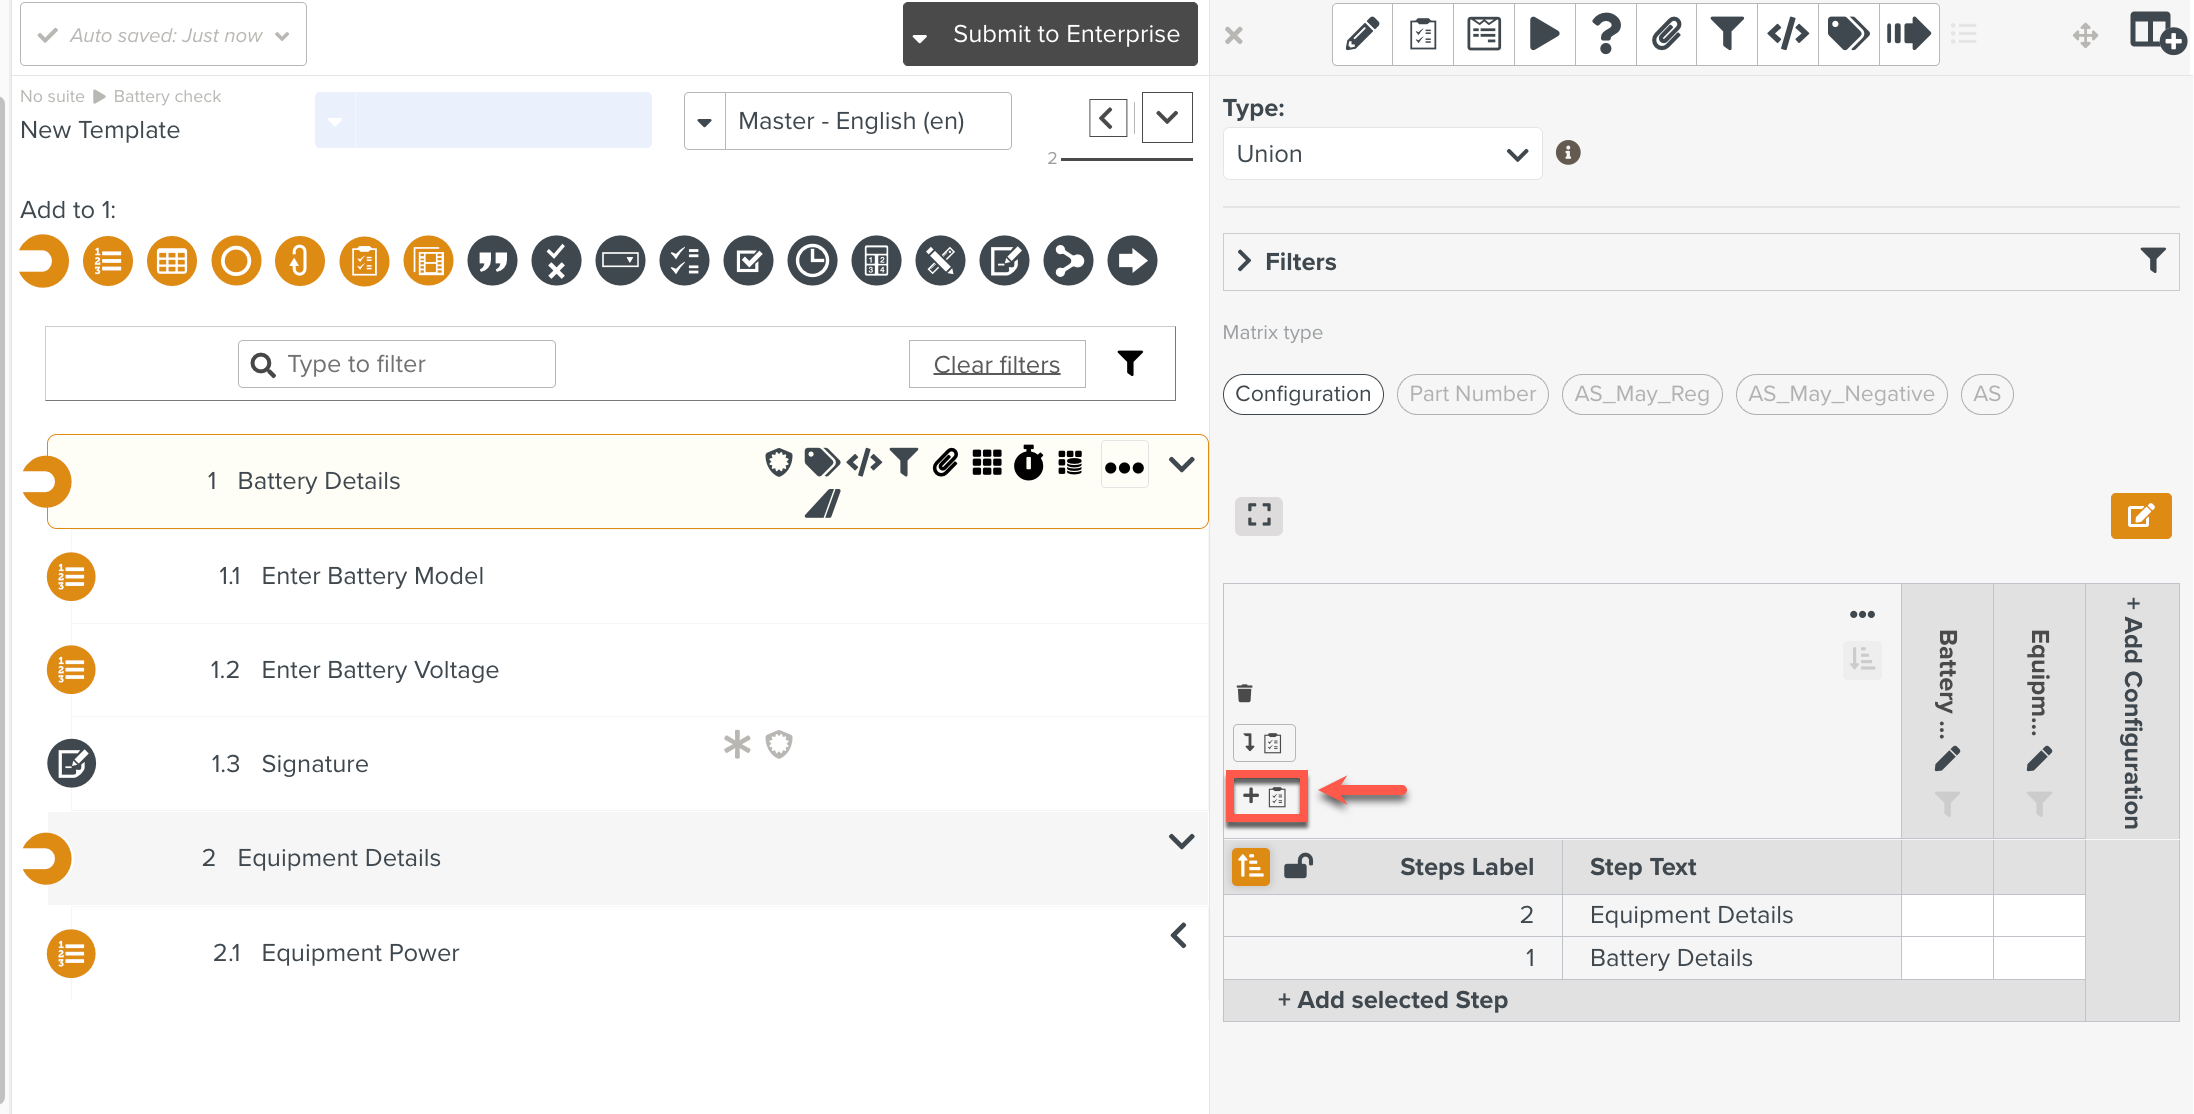Image resolution: width=2194 pixels, height=1114 pixels.
Task: Toggle the unlock icon beside Steps Label
Action: [1298, 866]
